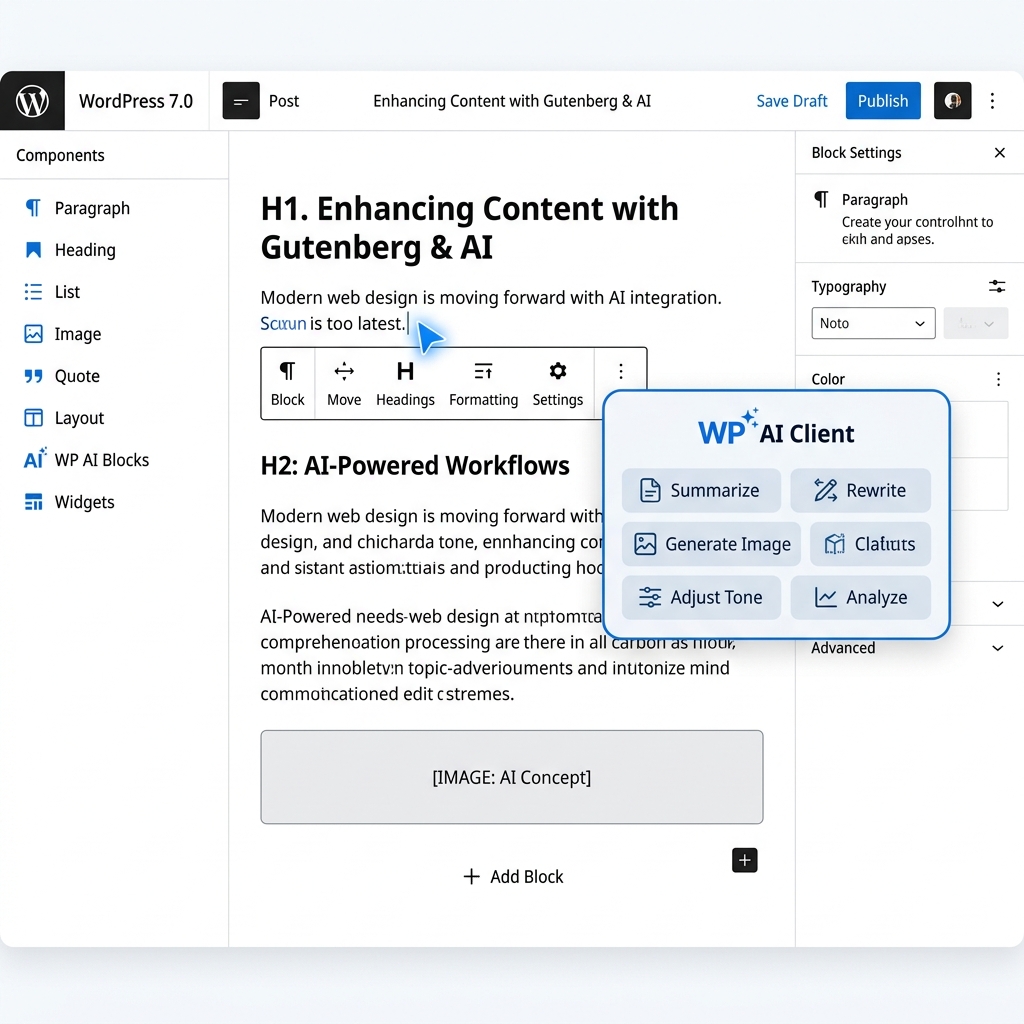Image resolution: width=1024 pixels, height=1024 pixels.
Task: Click the WP AI Client title logo
Action: coord(776,429)
